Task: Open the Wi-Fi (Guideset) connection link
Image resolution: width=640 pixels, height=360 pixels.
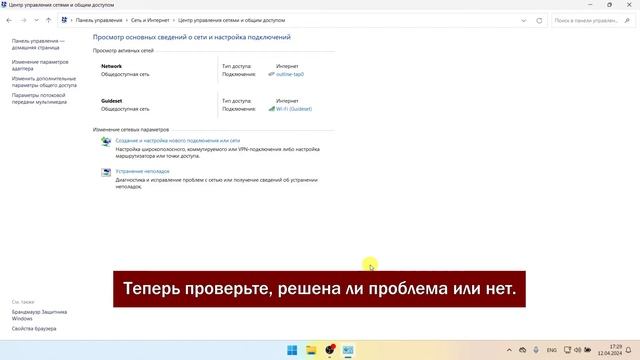Action: [294, 109]
